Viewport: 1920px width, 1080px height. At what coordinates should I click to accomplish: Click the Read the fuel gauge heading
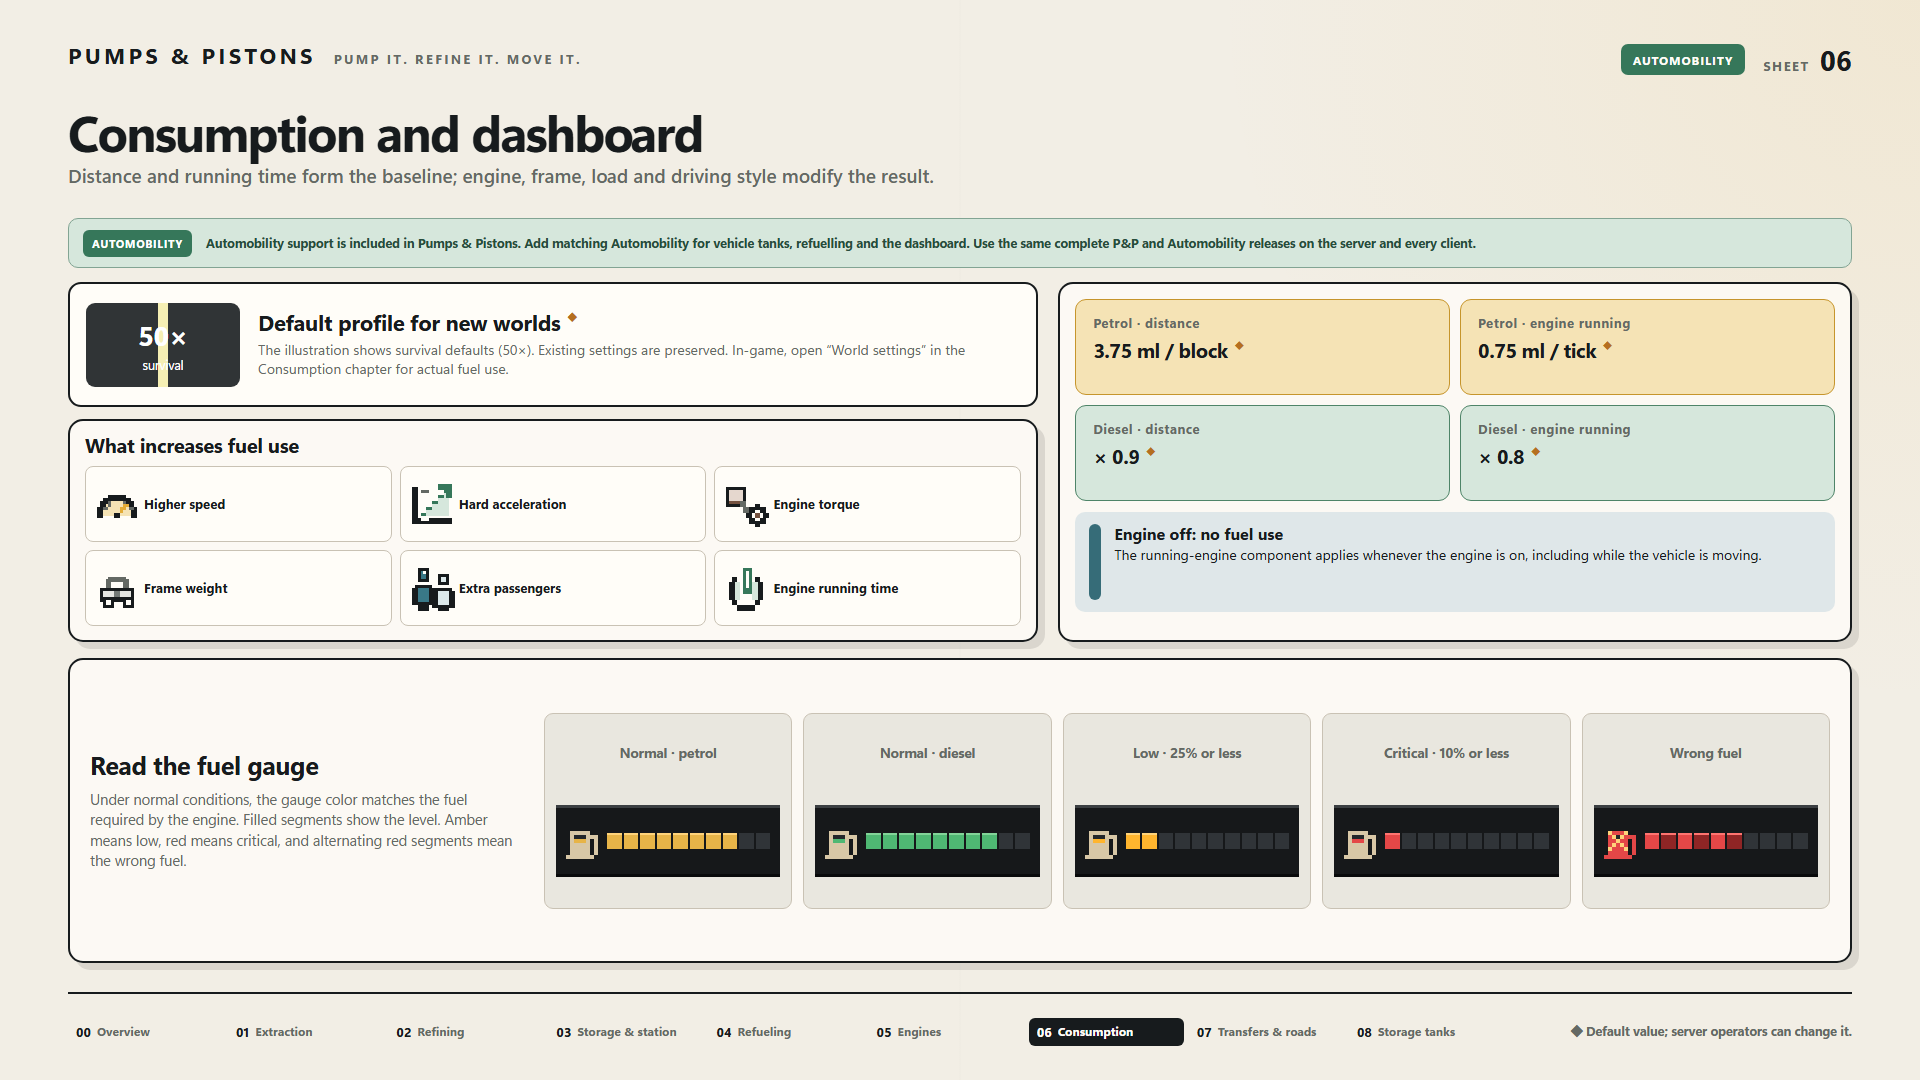click(204, 767)
